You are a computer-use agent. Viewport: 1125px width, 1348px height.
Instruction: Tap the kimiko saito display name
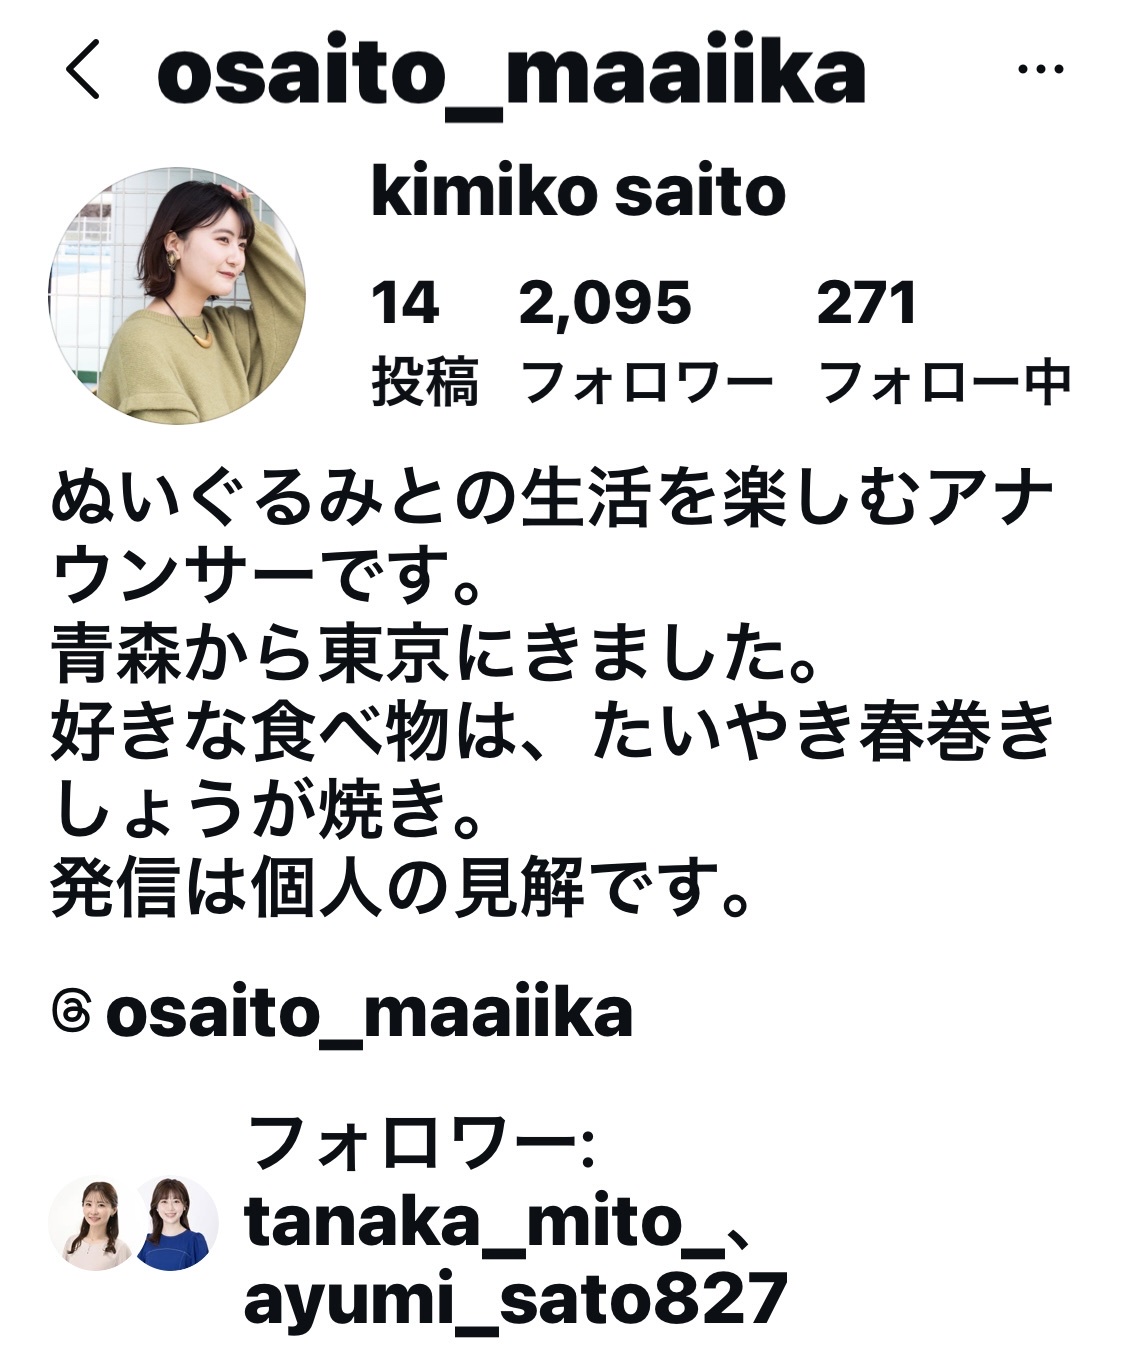578,192
